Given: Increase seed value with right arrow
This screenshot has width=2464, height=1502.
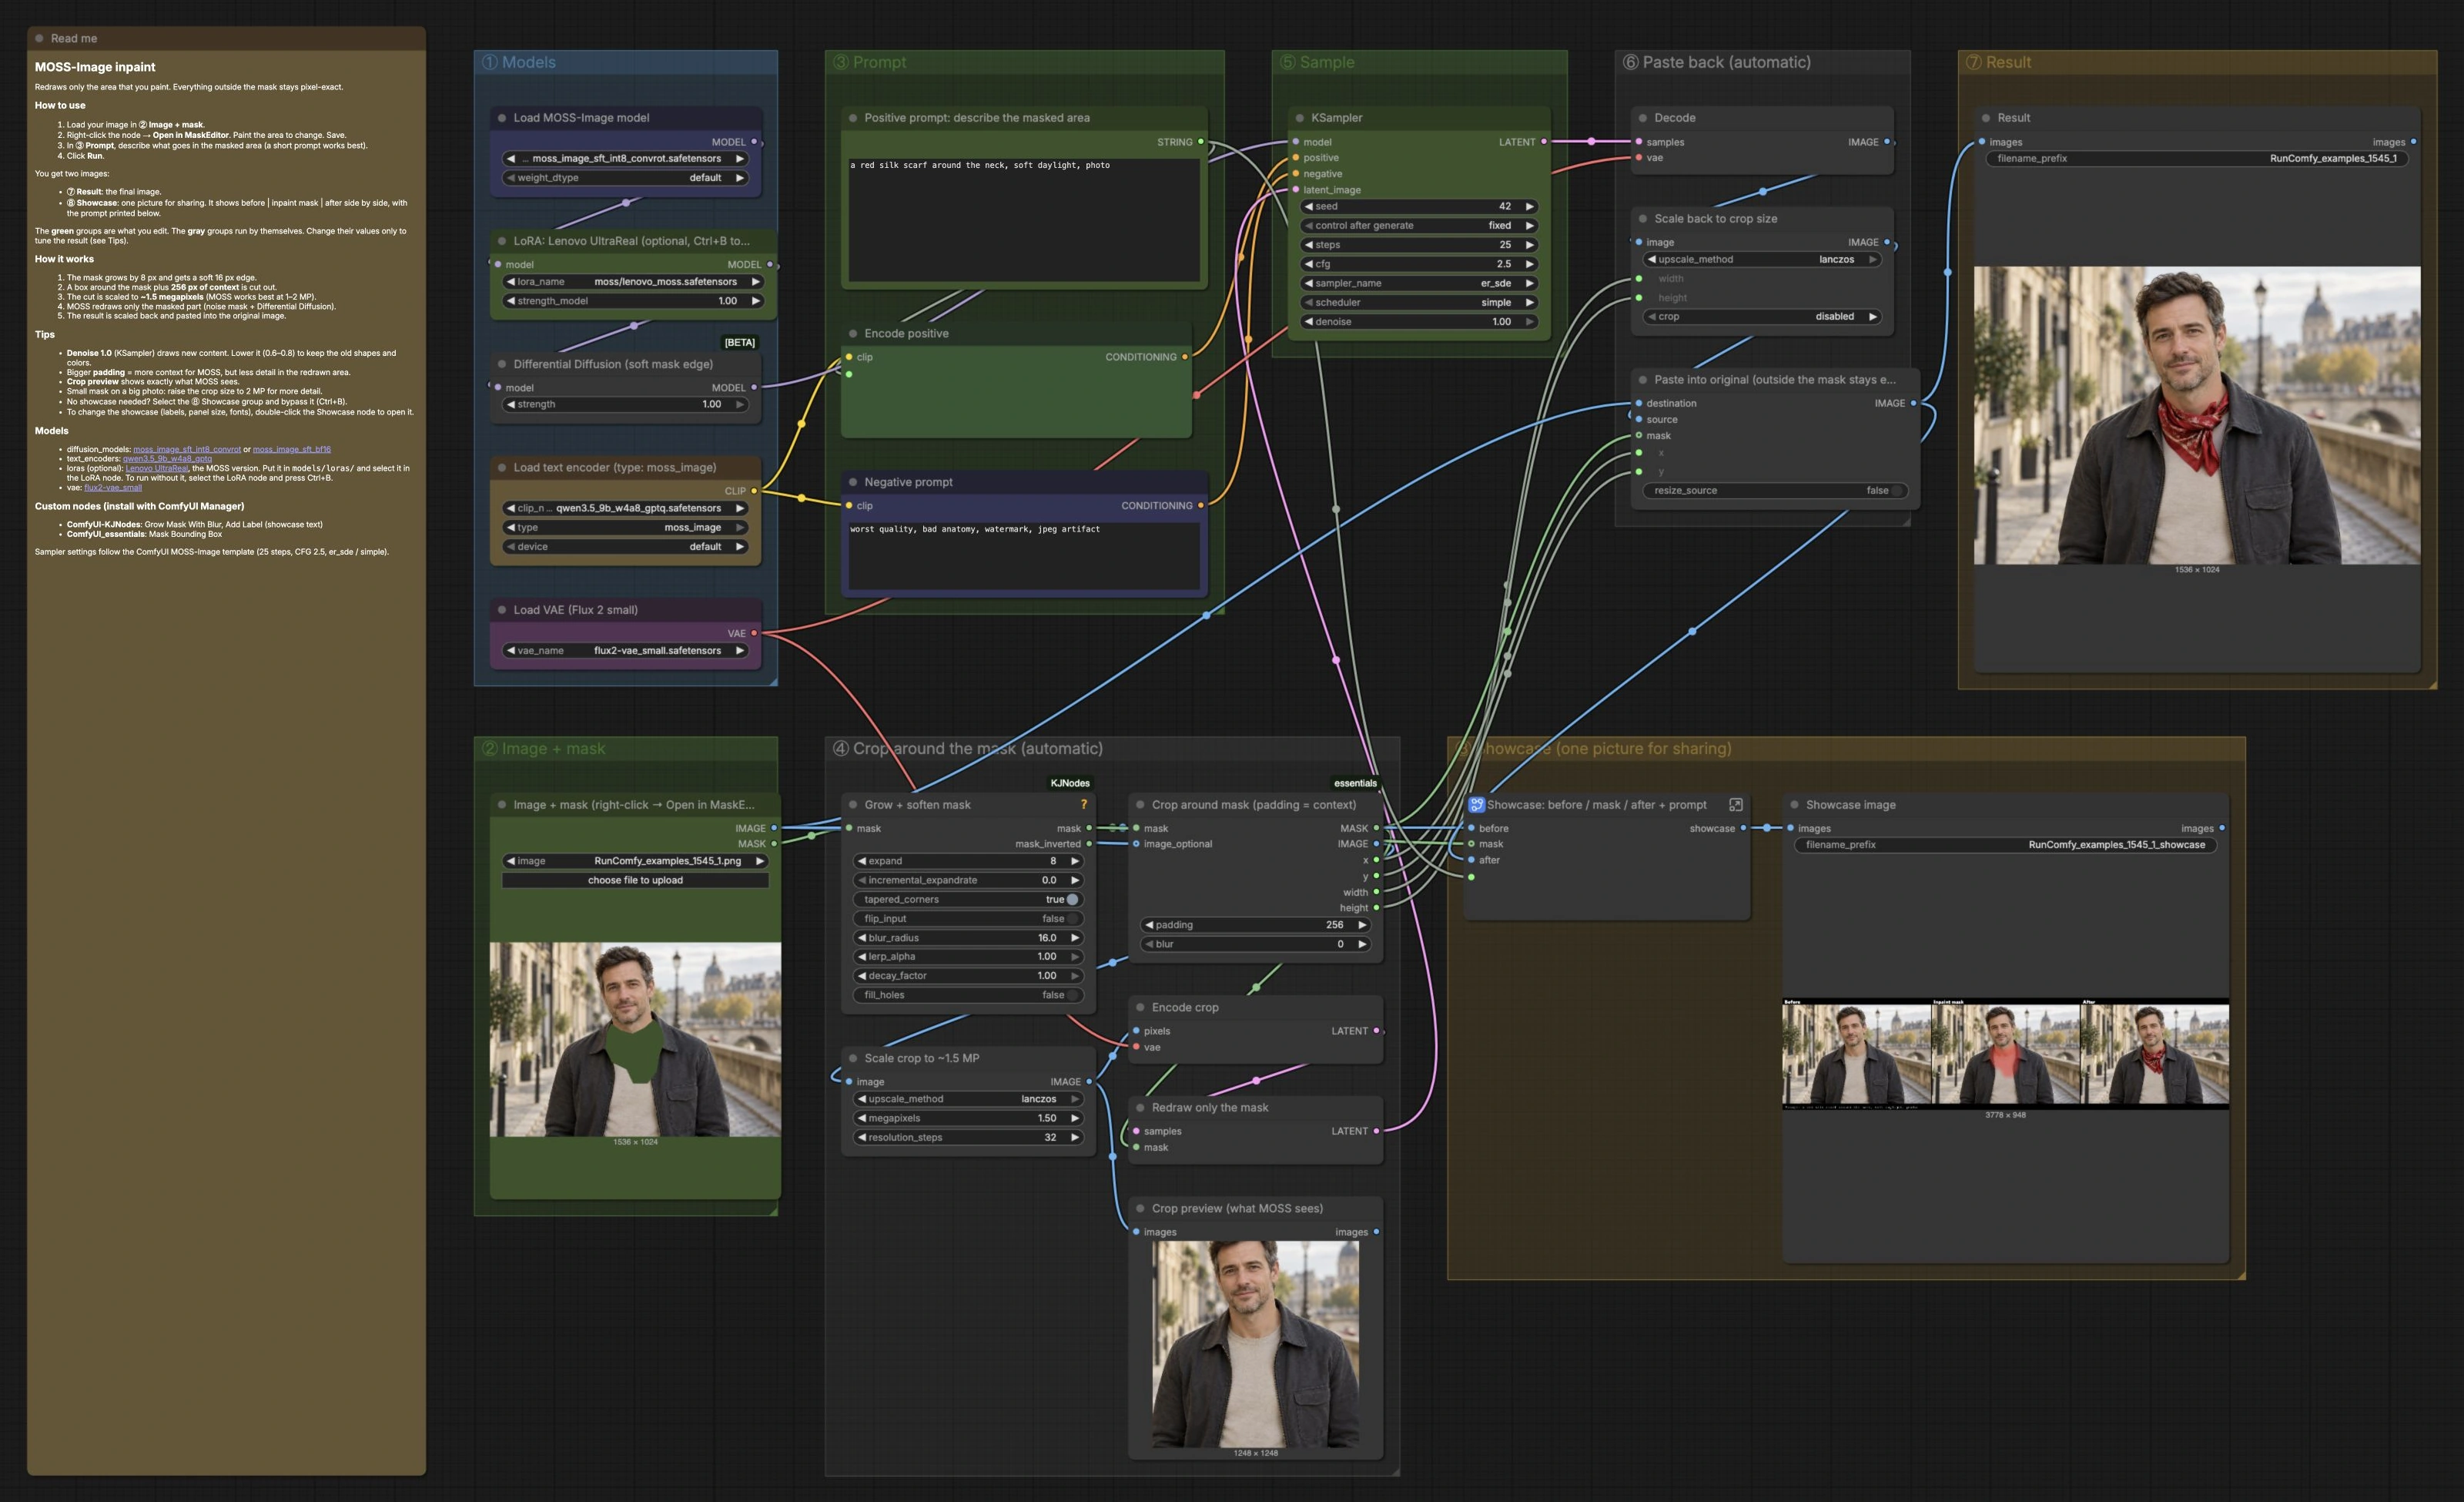Looking at the screenshot, I should pyautogui.click(x=1529, y=206).
